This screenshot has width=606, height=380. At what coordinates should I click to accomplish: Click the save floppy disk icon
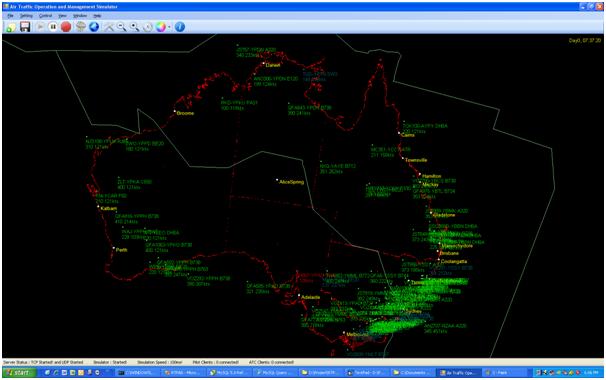(25, 27)
